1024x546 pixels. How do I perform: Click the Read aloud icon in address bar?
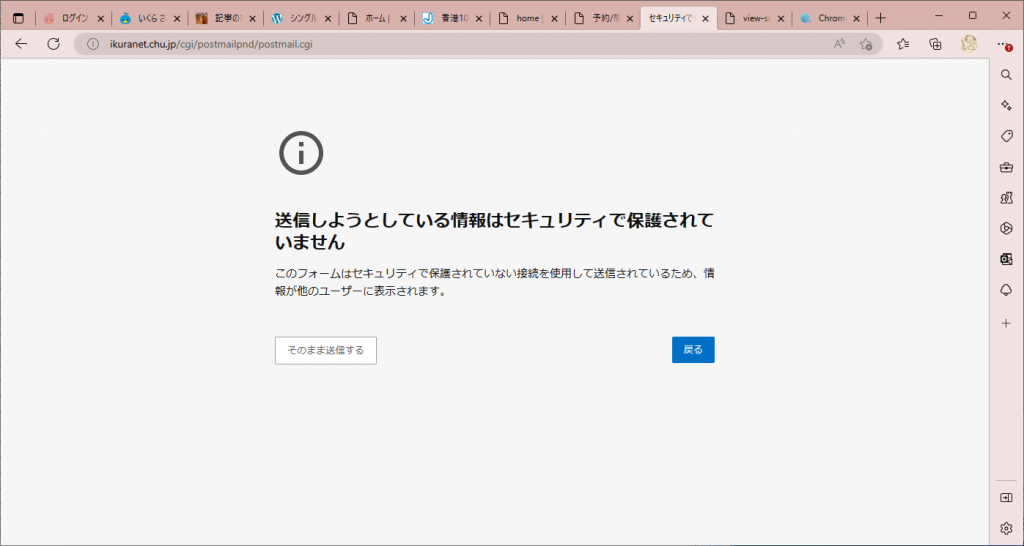click(839, 44)
